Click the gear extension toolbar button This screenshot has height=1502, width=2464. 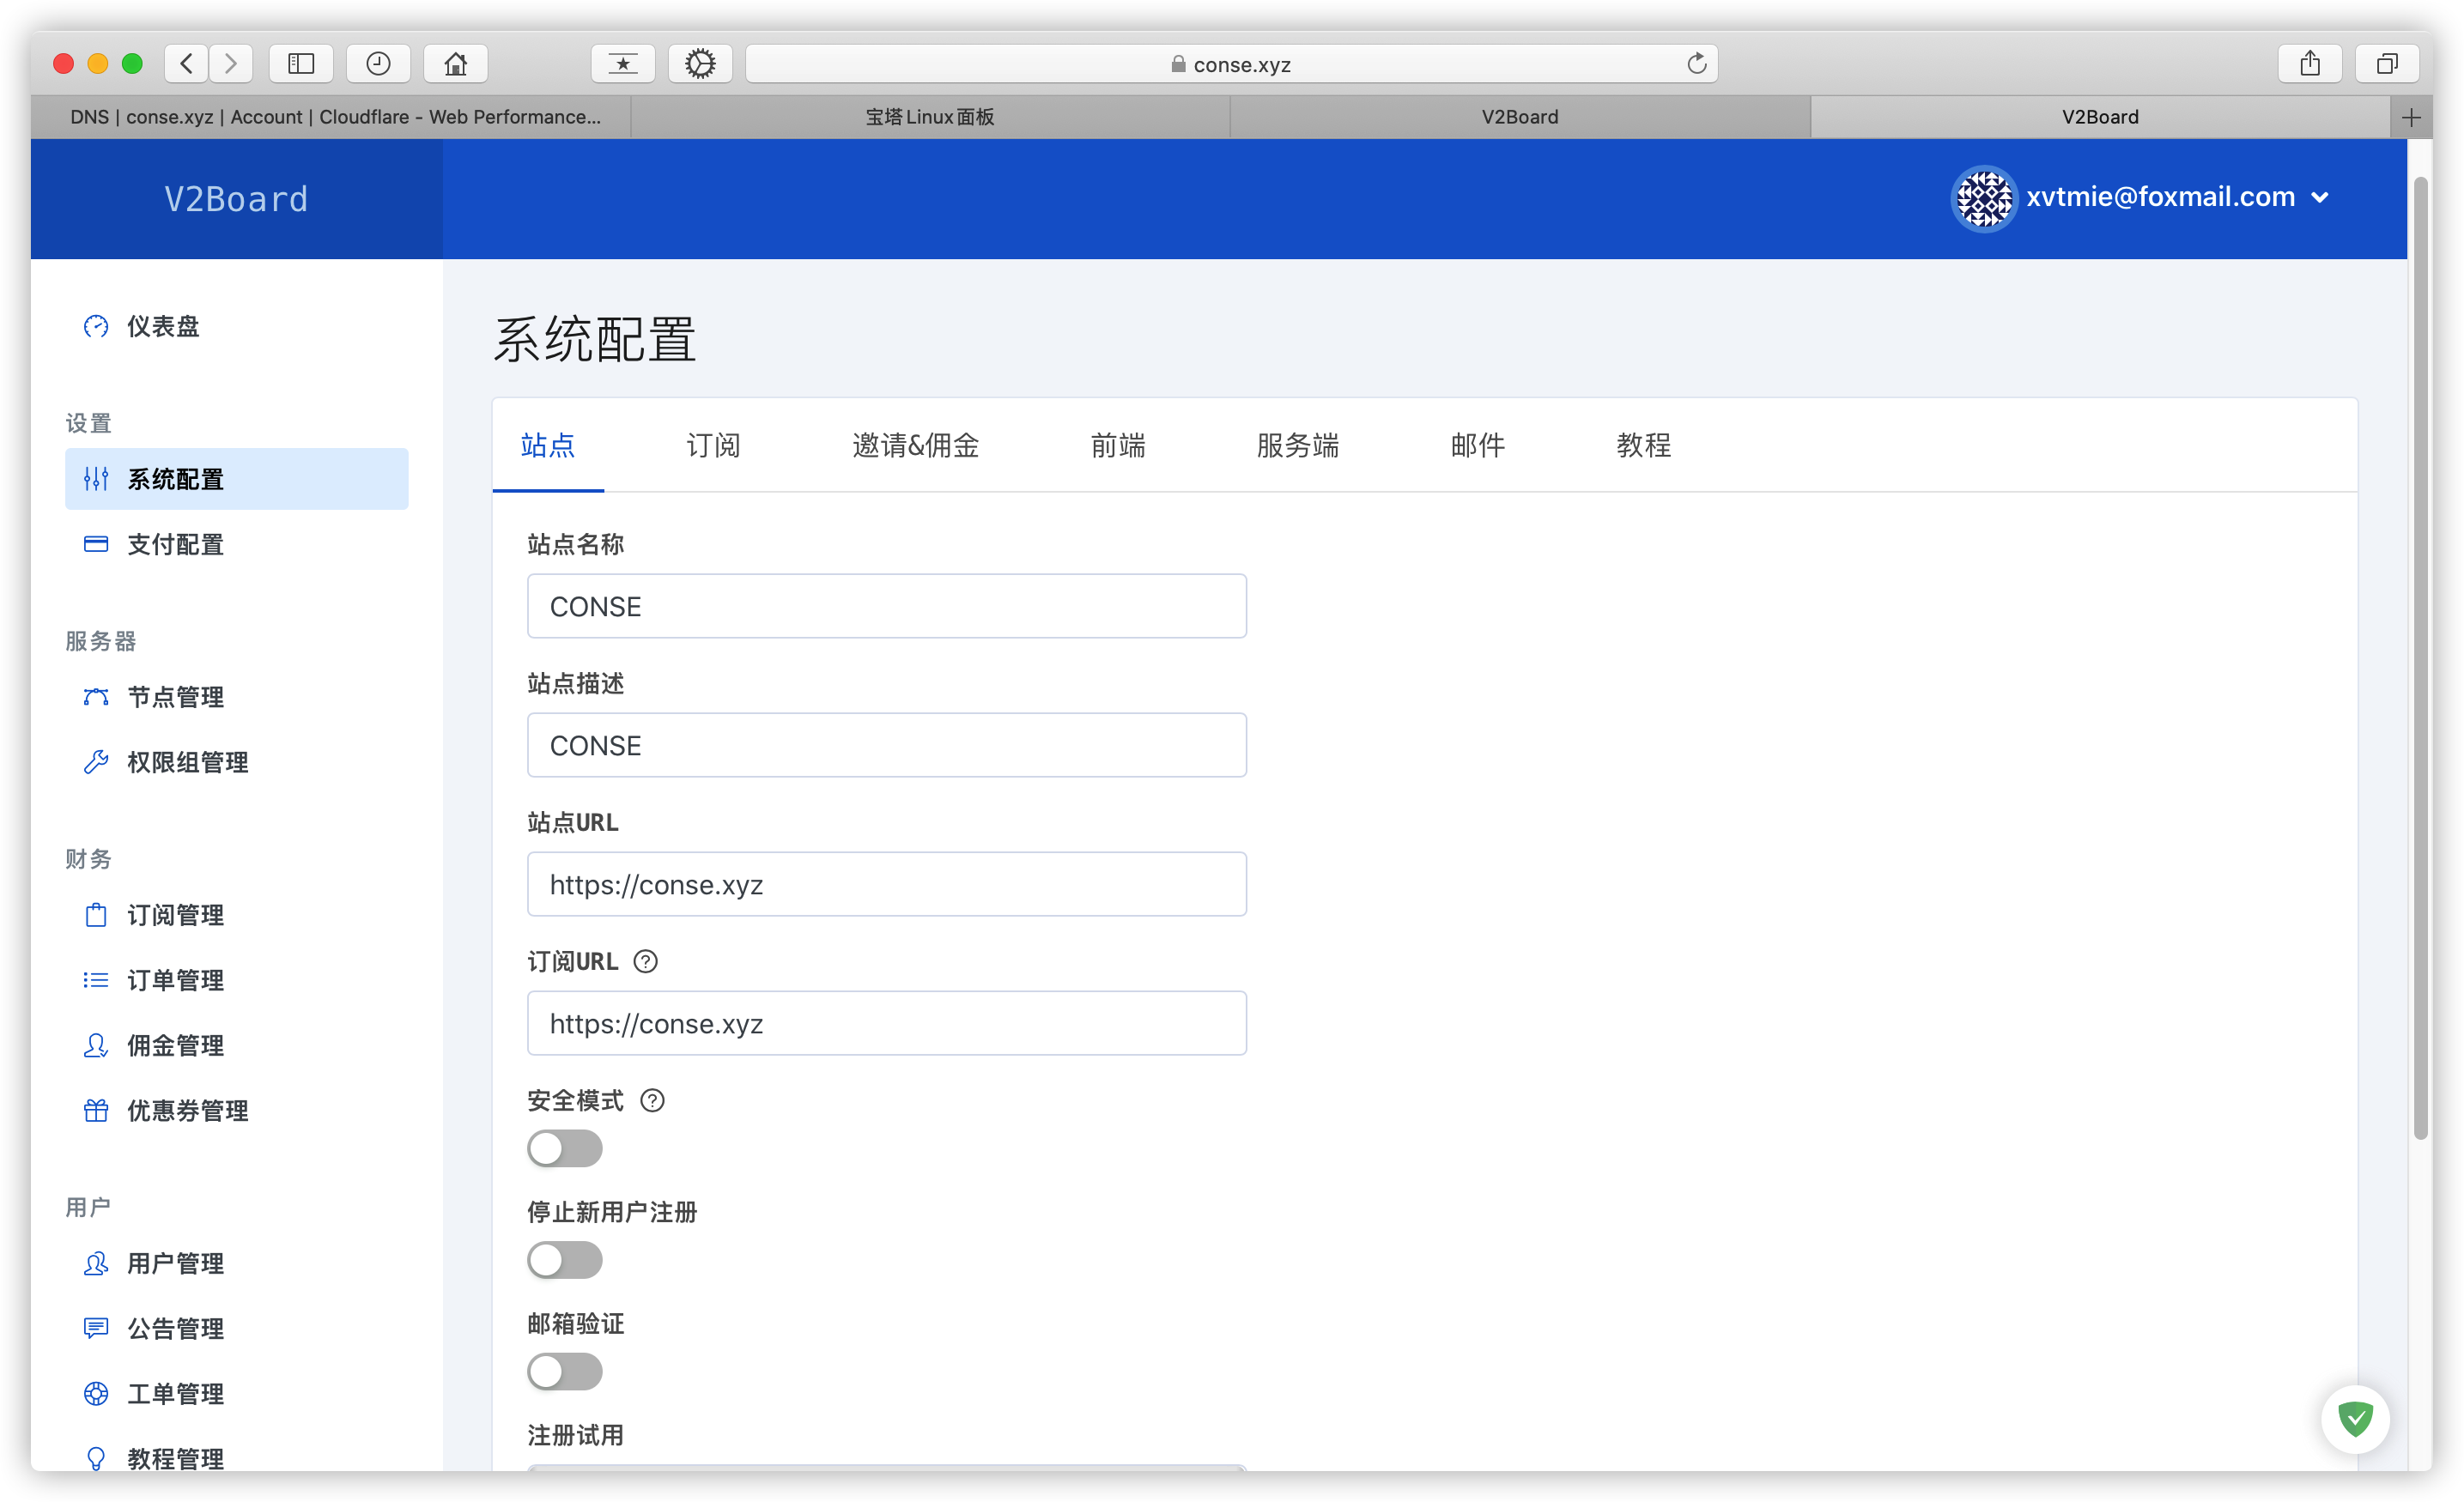(700, 64)
